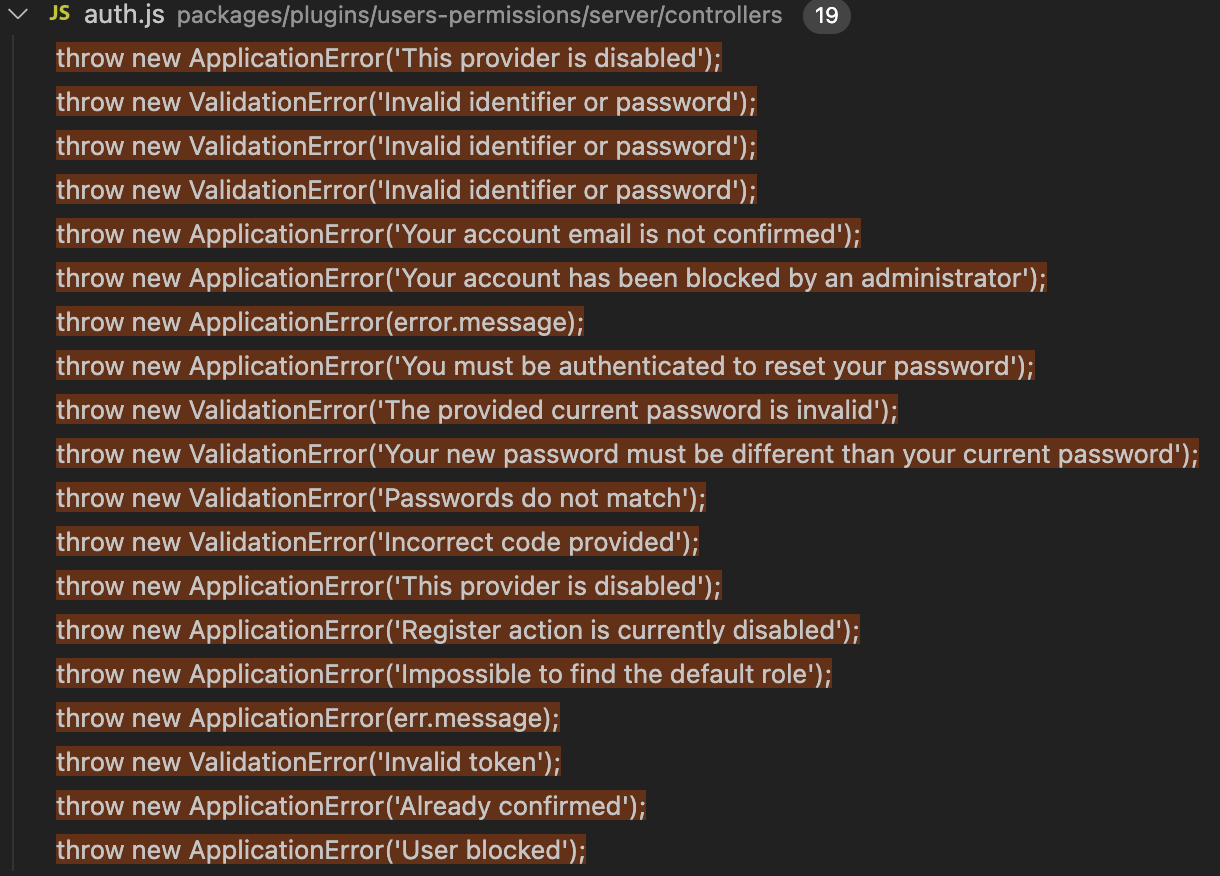Select the packages/plugins/users-permissions path text
This screenshot has height=876, width=1220.
coord(478,16)
